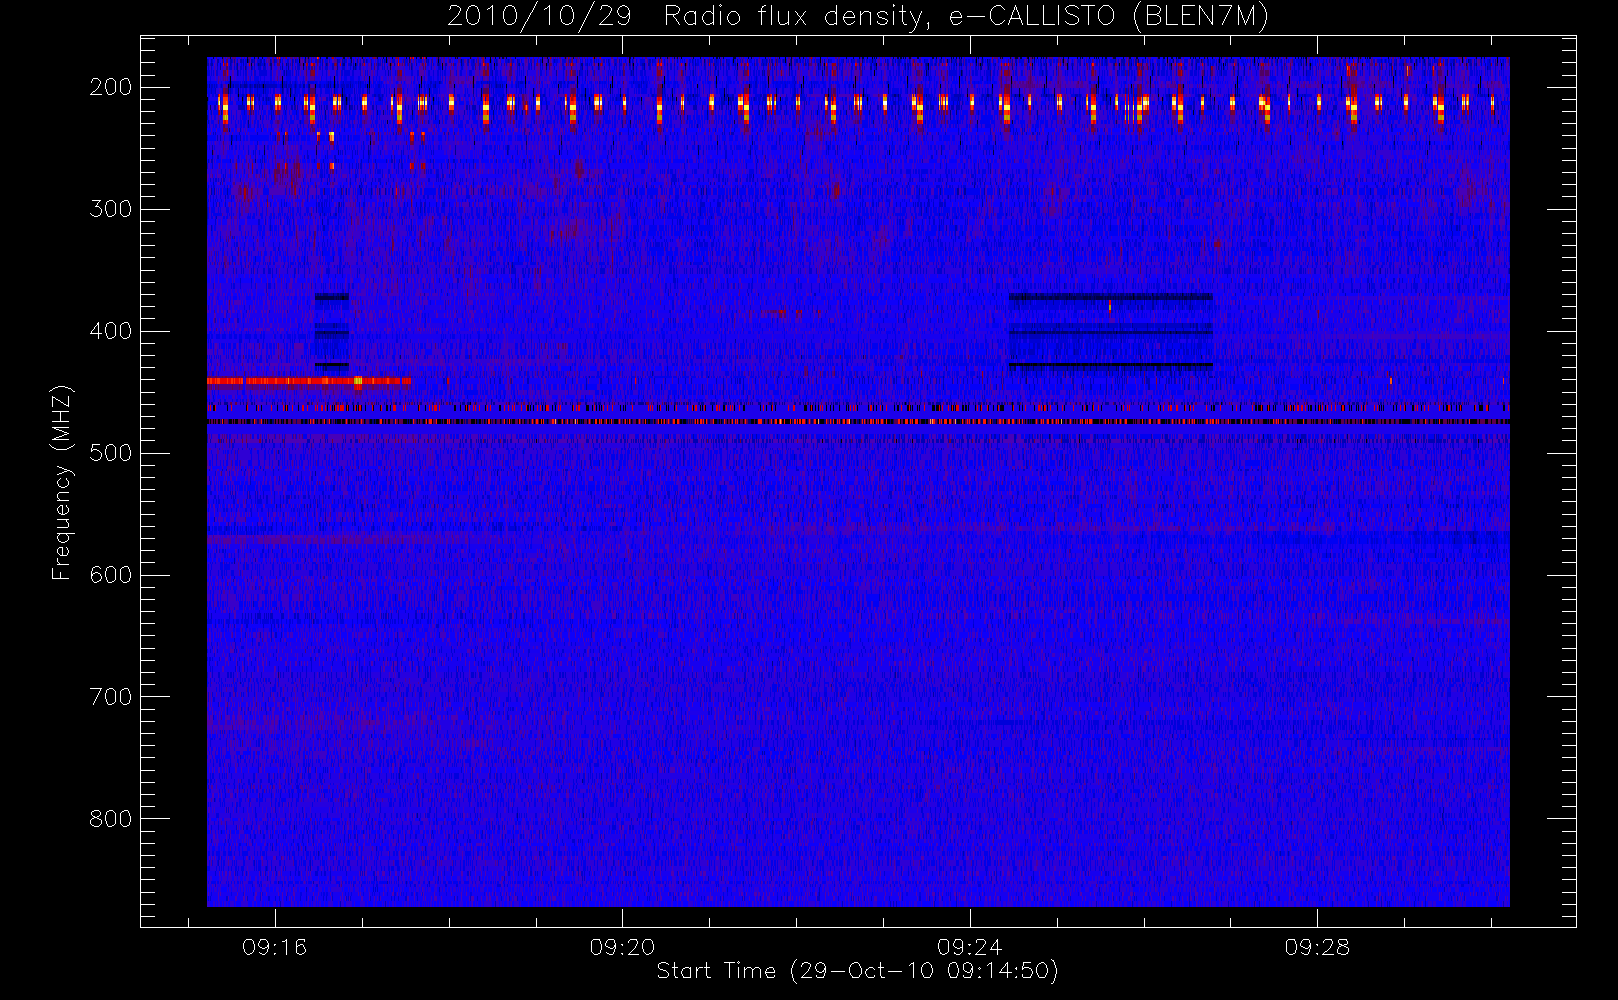The height and width of the screenshot is (1000, 1618).
Task: Click the "Frequency (MHZ)" axis label
Action: tap(62, 482)
